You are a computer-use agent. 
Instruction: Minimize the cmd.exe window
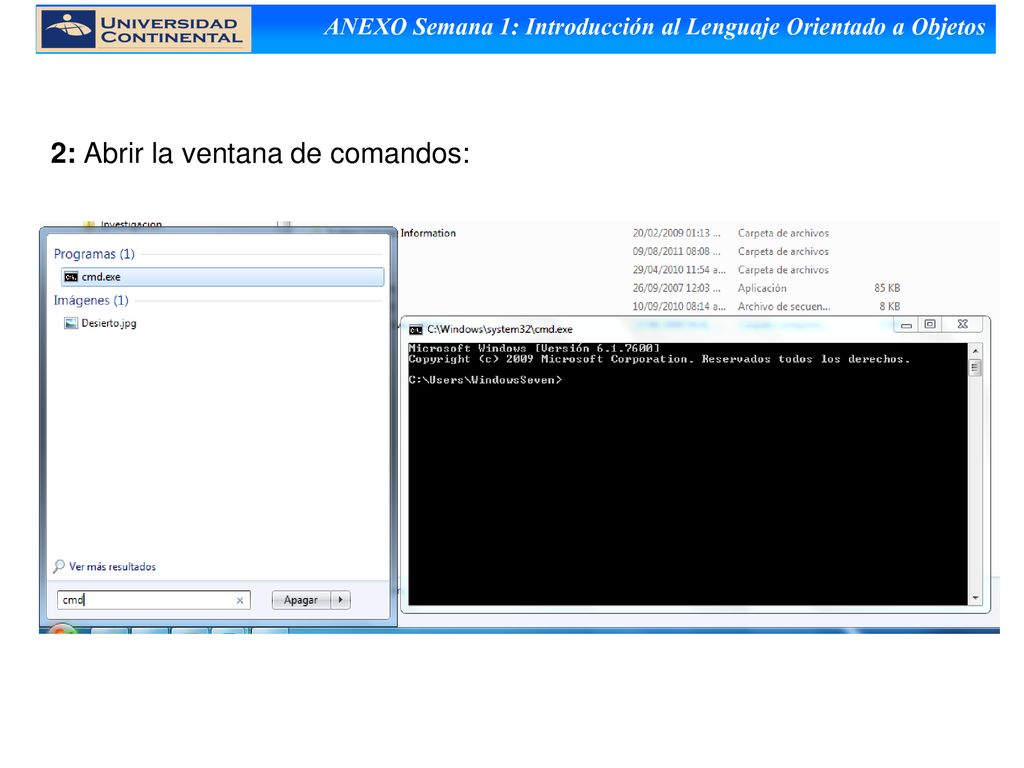pyautogui.click(x=906, y=325)
